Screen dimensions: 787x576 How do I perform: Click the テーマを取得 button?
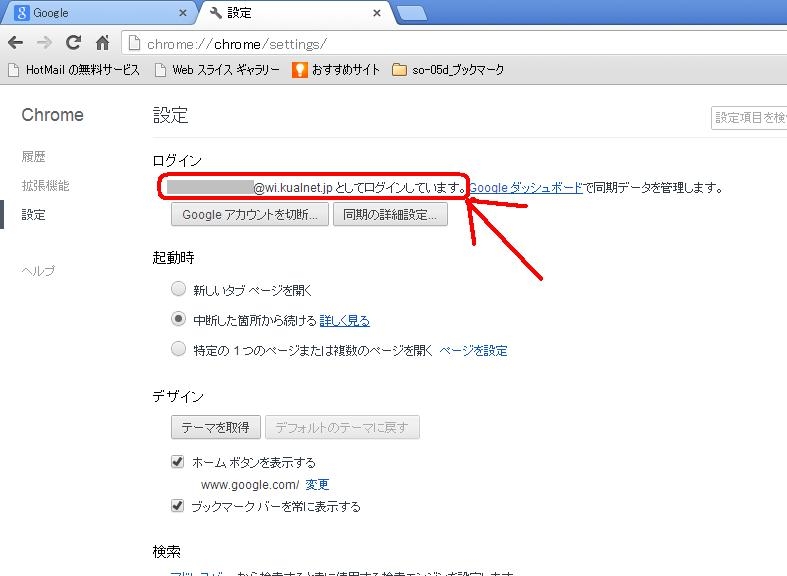point(216,427)
